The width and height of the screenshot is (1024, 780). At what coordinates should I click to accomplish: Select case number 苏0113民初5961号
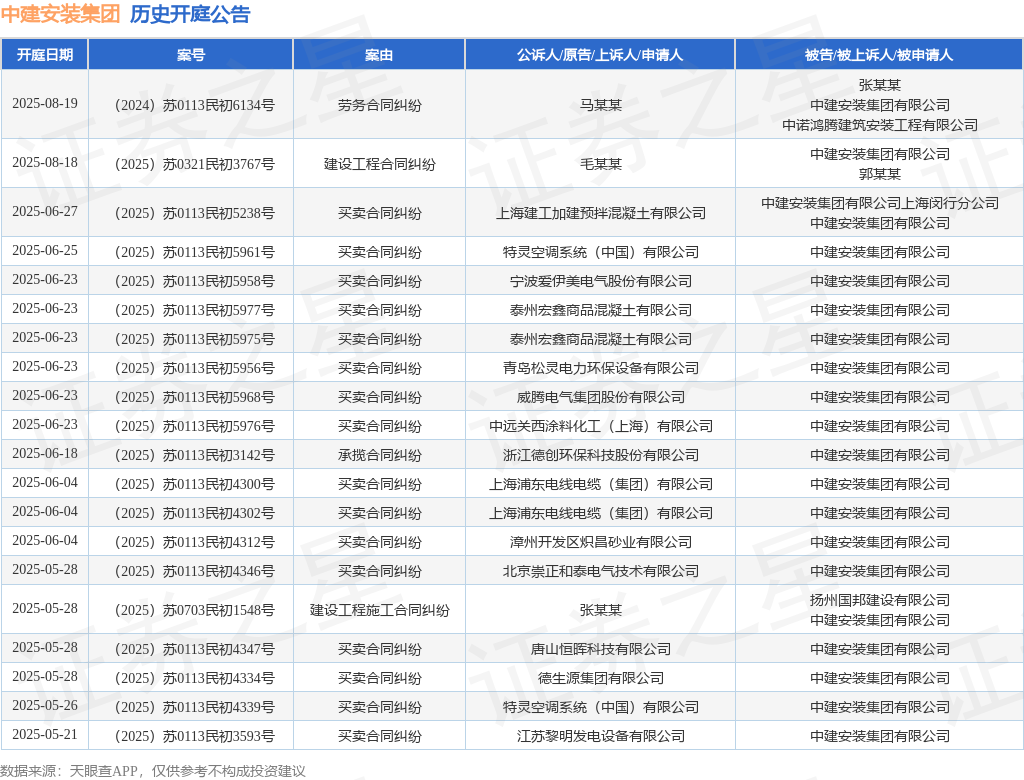(x=195, y=252)
